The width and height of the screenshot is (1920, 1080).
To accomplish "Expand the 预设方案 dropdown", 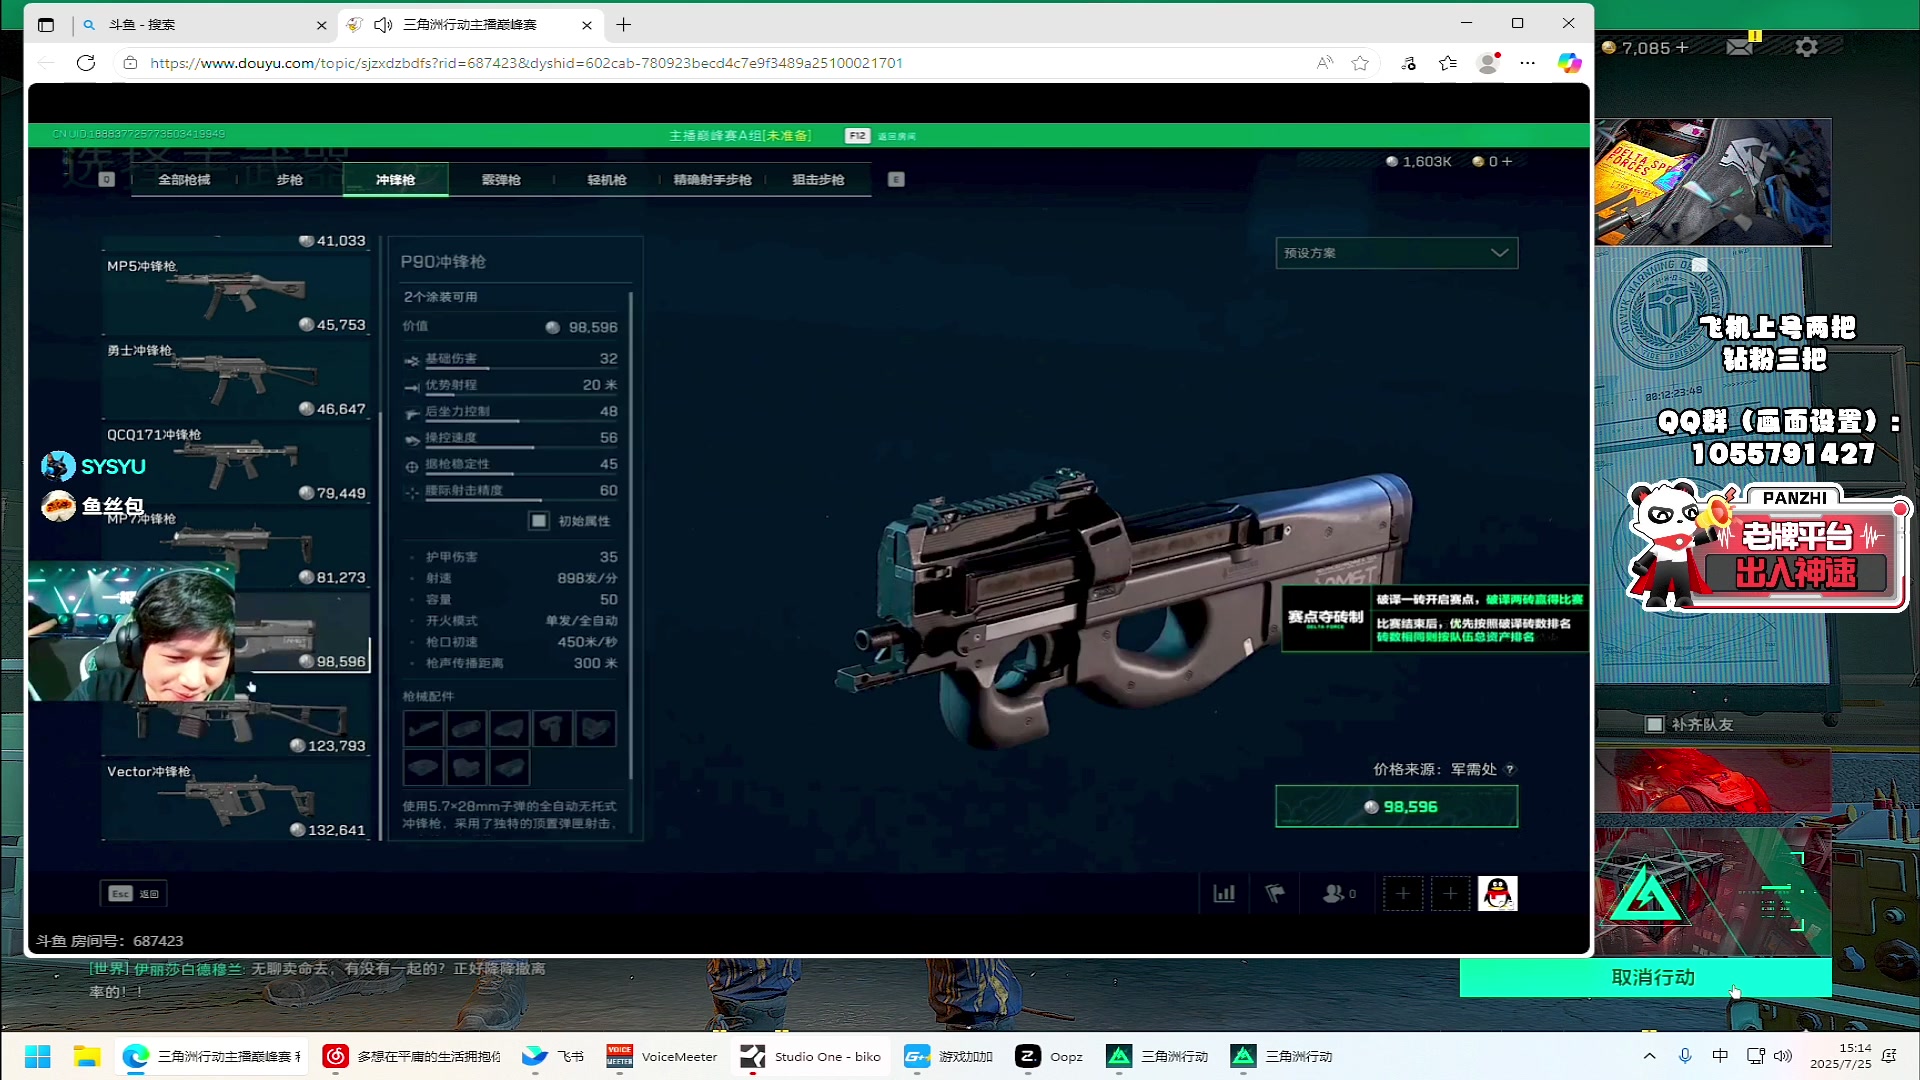I will 1396,253.
